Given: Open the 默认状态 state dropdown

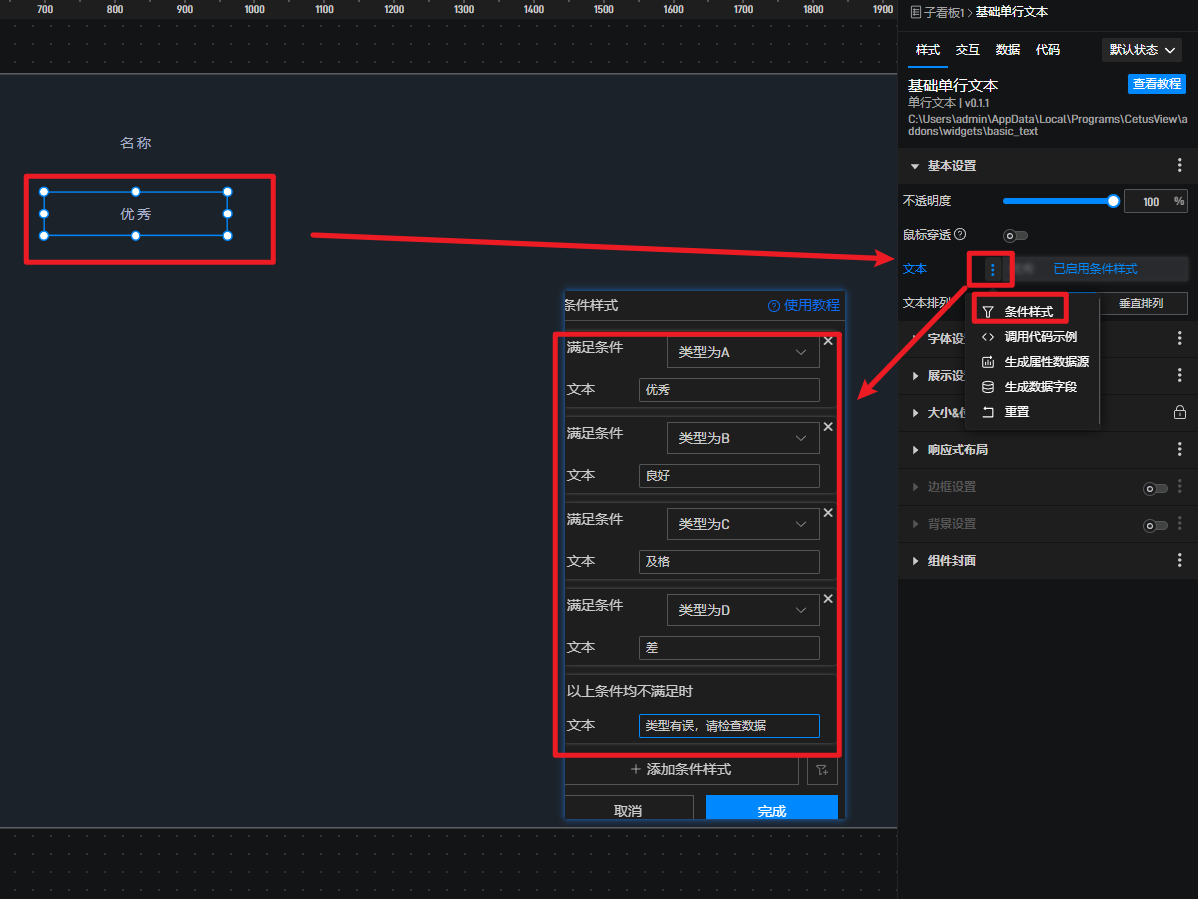Looking at the screenshot, I should [x=1141, y=50].
